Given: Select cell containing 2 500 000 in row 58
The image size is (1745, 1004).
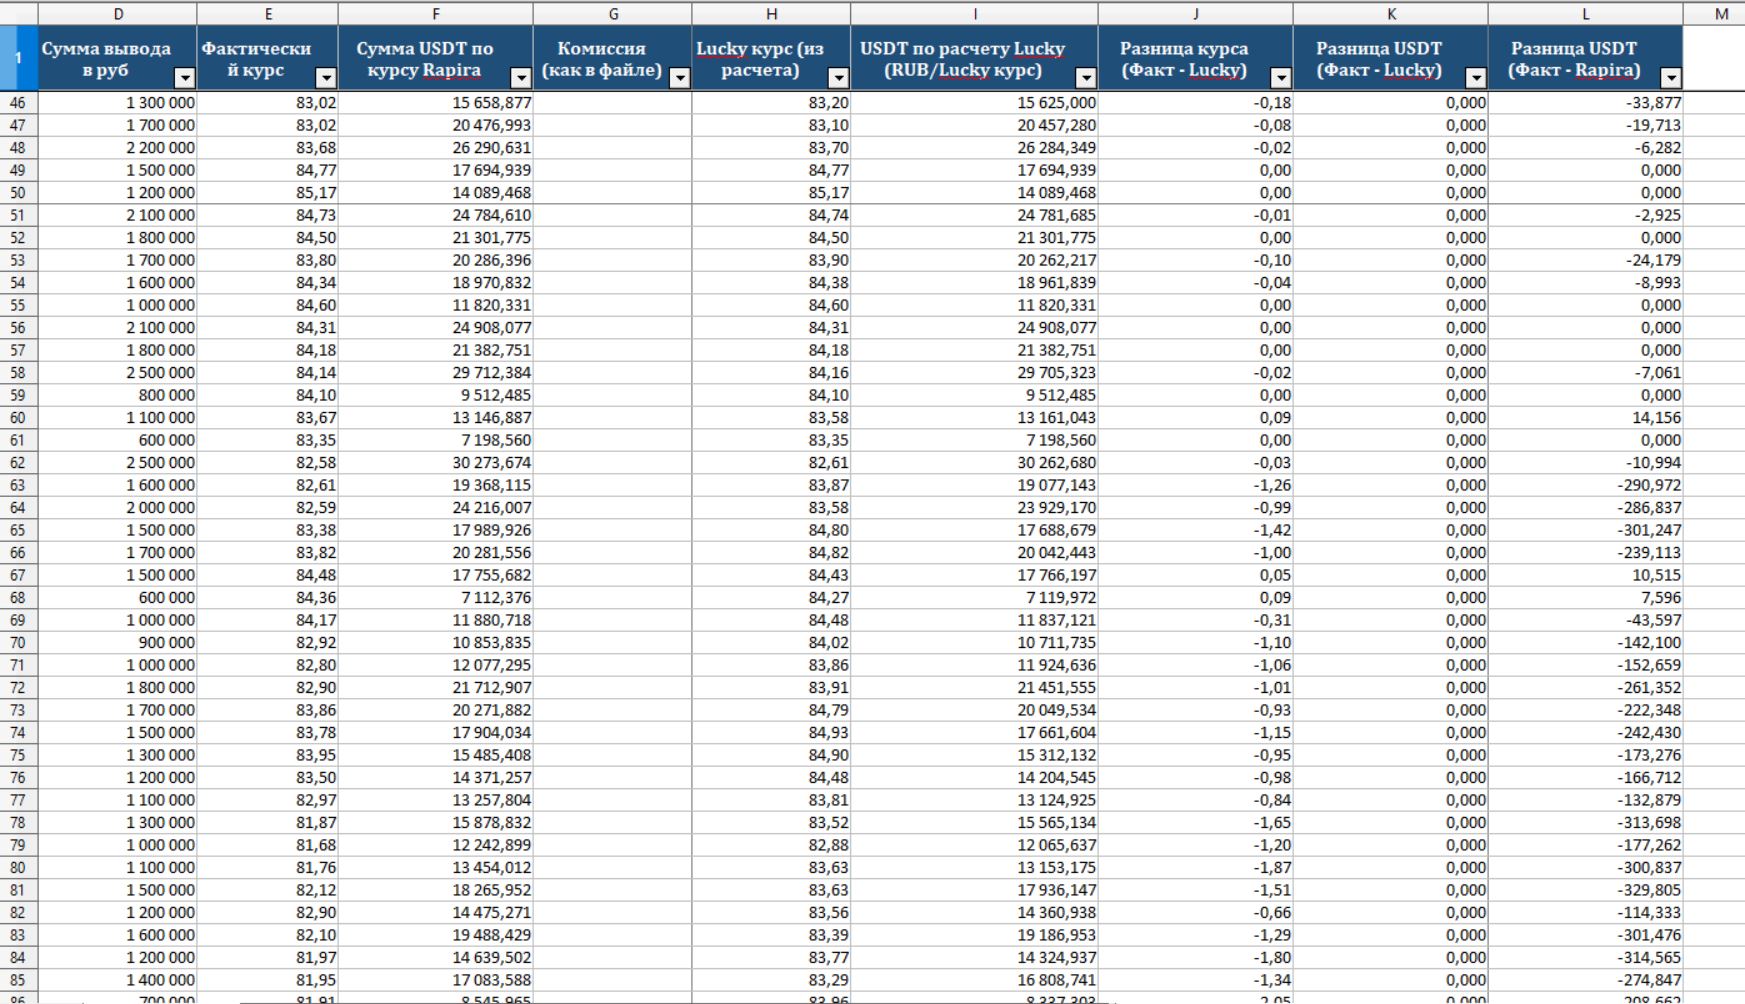Looking at the screenshot, I should pos(118,373).
